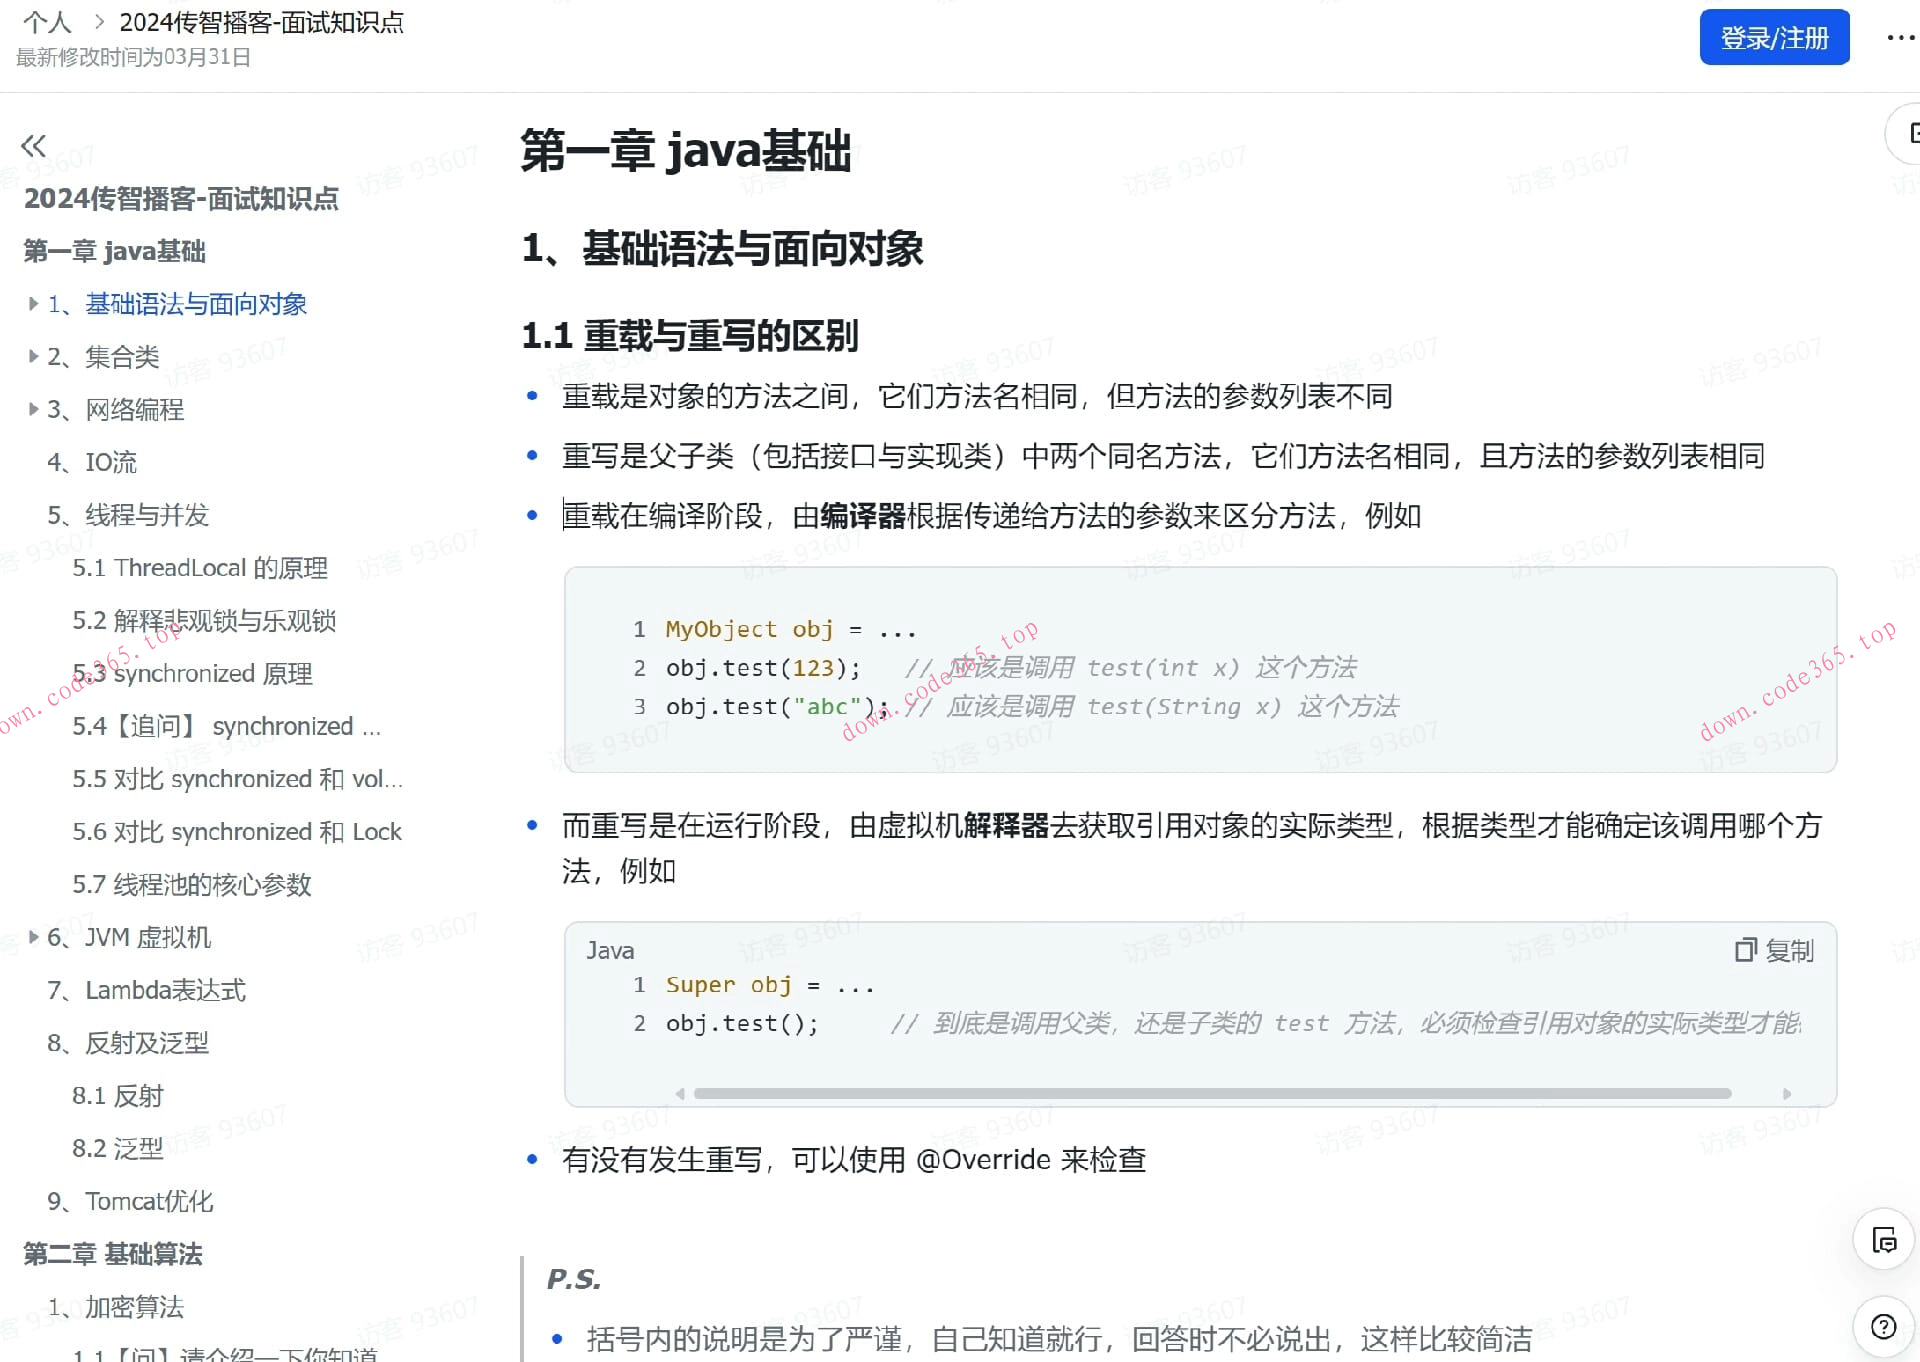This screenshot has height=1362, width=1920.
Task: Expand the "3、网络编程" section
Action: (33, 409)
